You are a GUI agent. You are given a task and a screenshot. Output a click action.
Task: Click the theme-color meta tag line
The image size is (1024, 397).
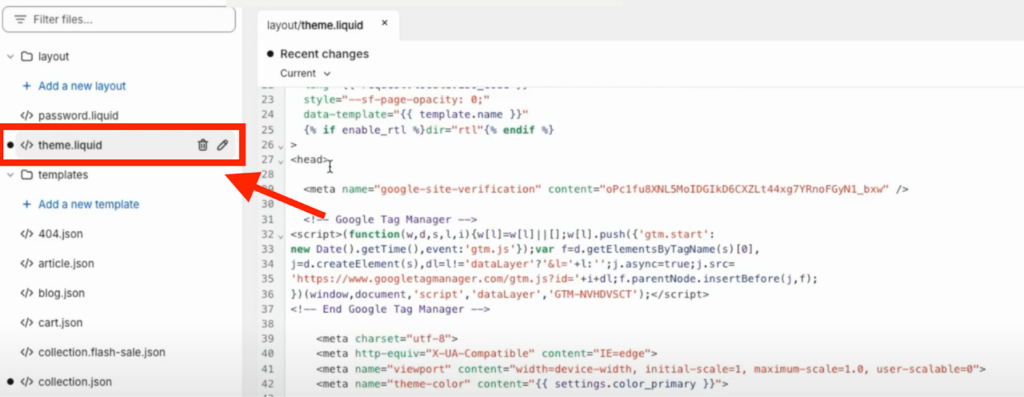[522, 384]
